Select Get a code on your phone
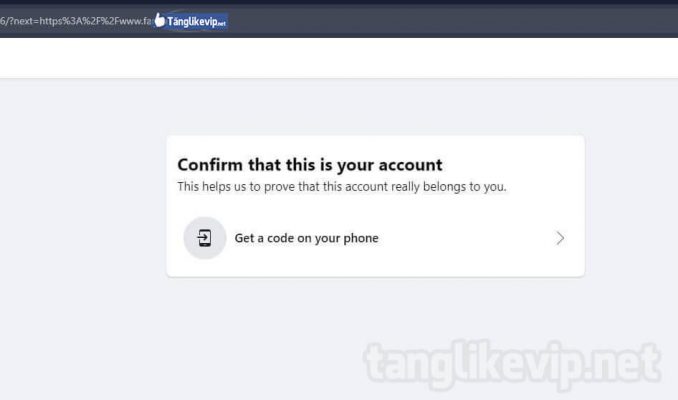 (375, 238)
